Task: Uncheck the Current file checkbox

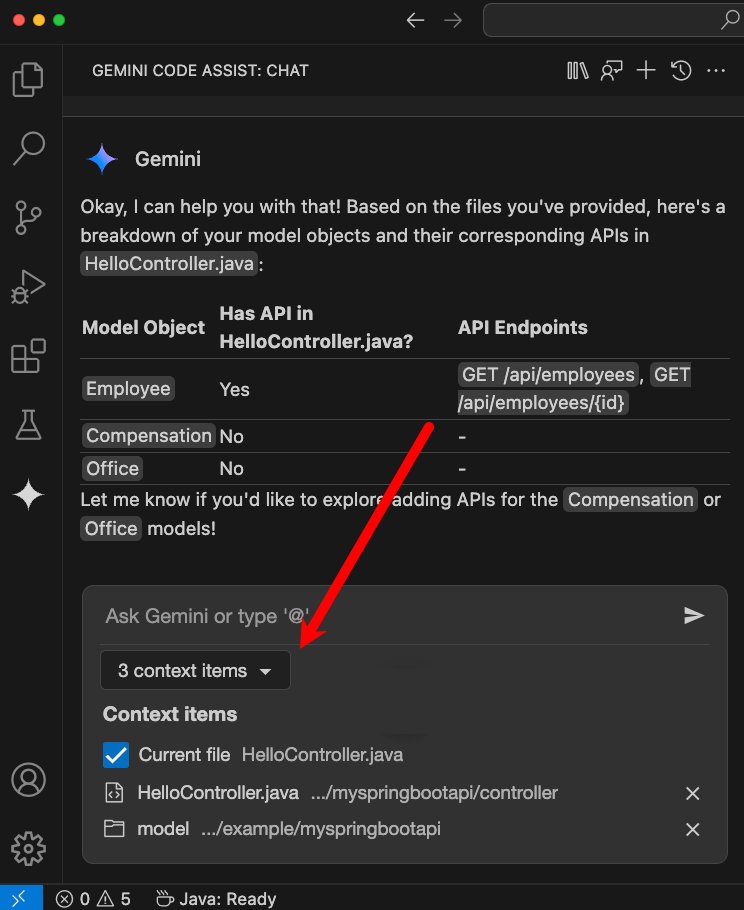Action: [116, 755]
